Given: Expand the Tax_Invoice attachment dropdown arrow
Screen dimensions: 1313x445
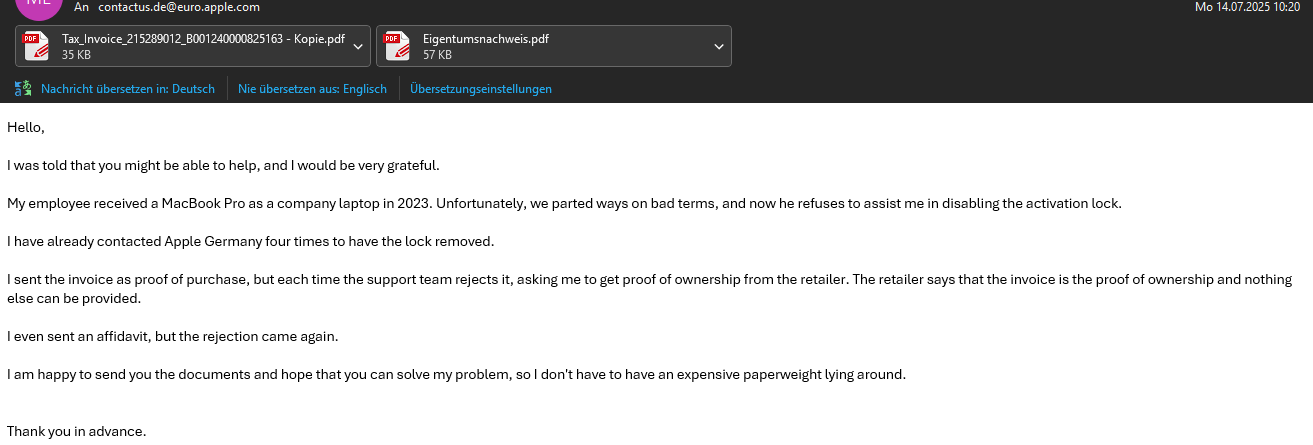Looking at the screenshot, I should (358, 46).
